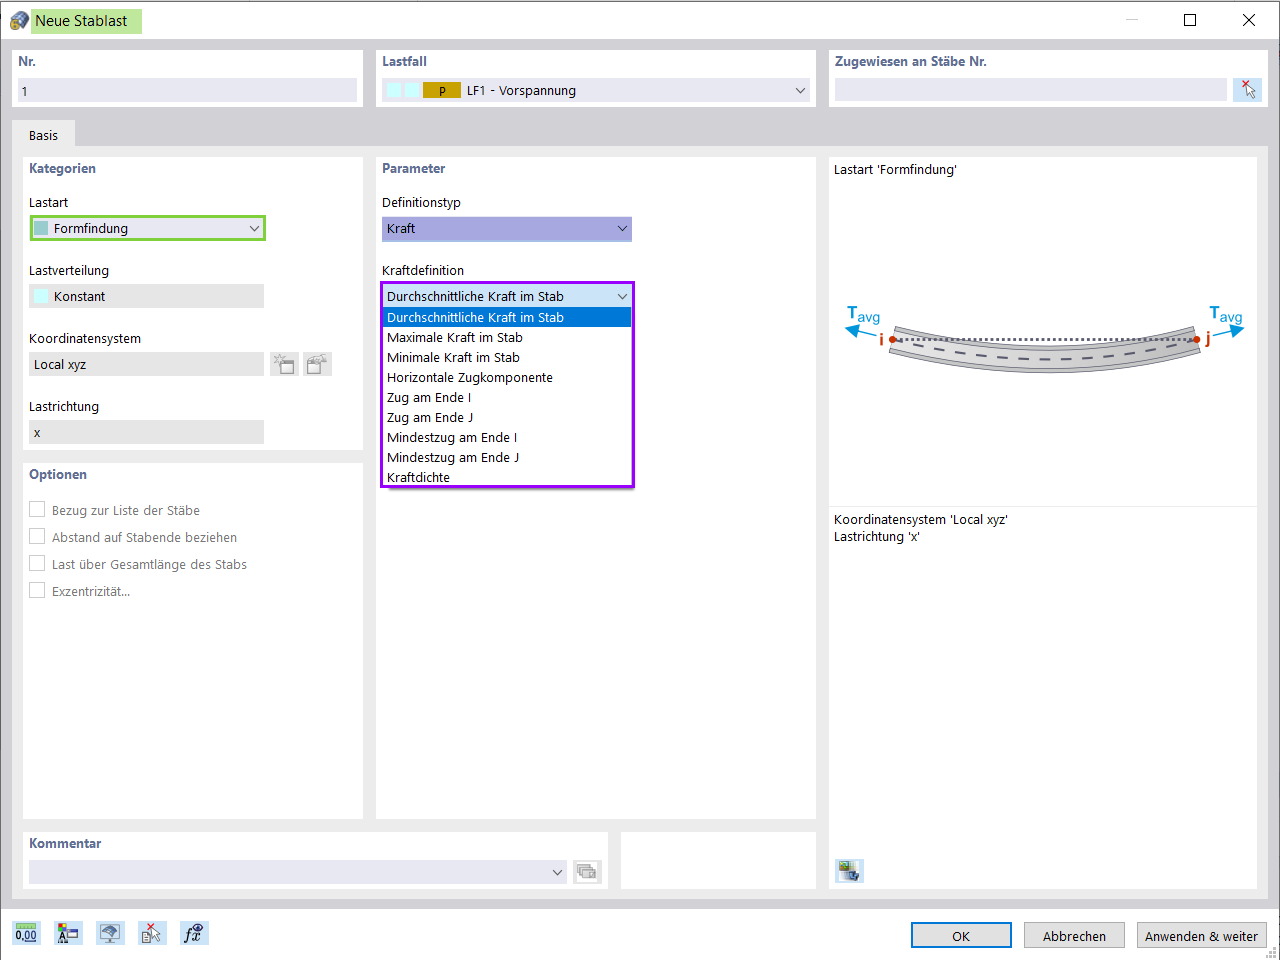Maximize the Neue Stablast dialog
1280x960 pixels.
[1190, 20]
